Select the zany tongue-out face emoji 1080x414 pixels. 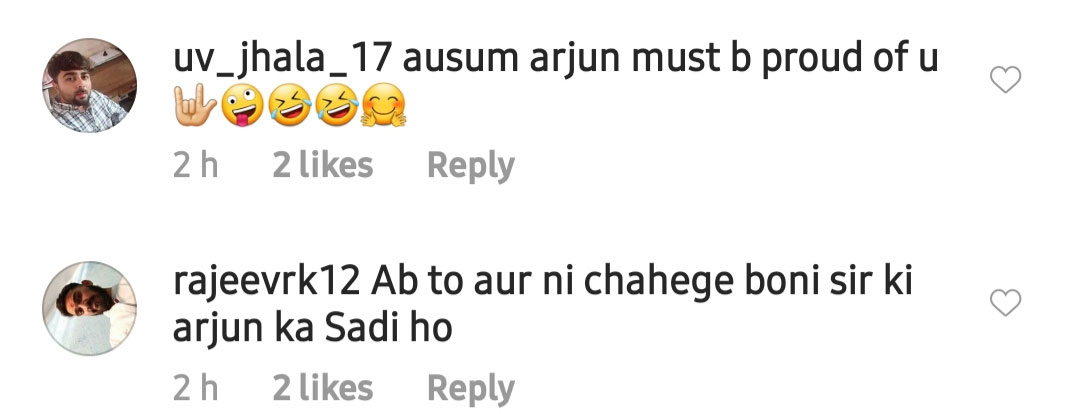click(242, 105)
